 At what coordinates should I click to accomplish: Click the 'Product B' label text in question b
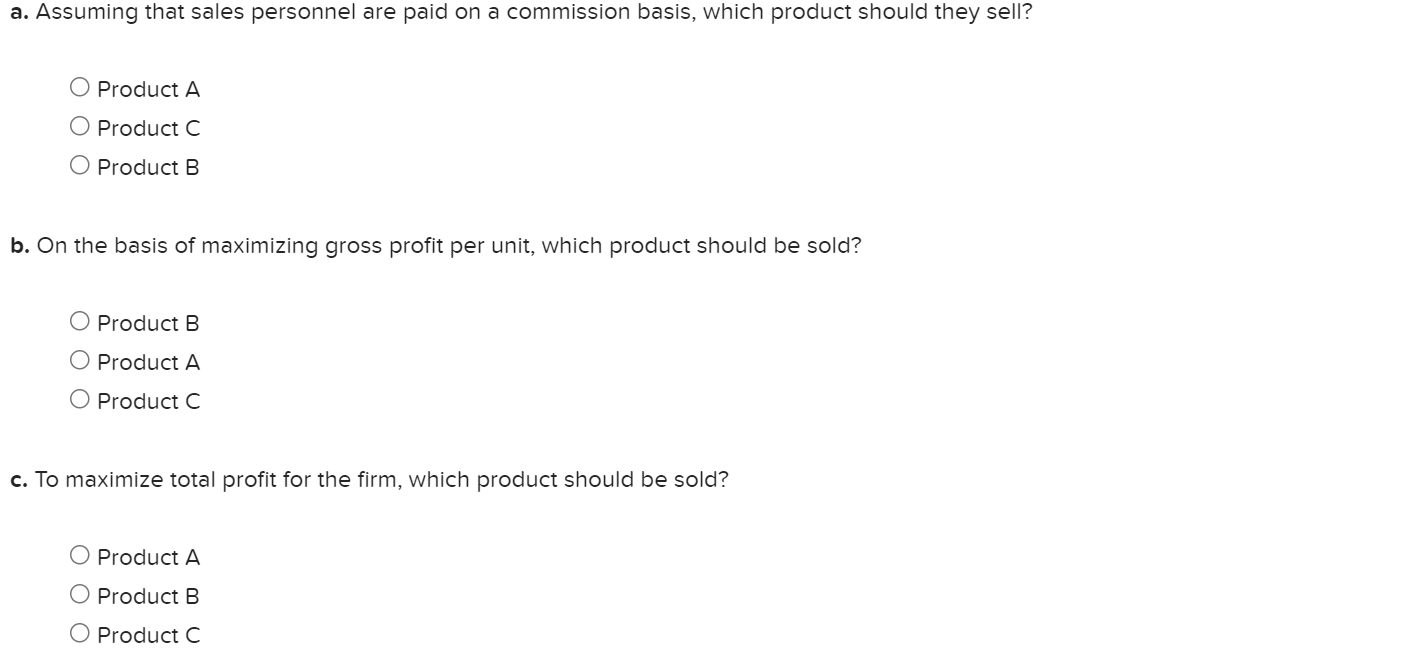coord(149,323)
